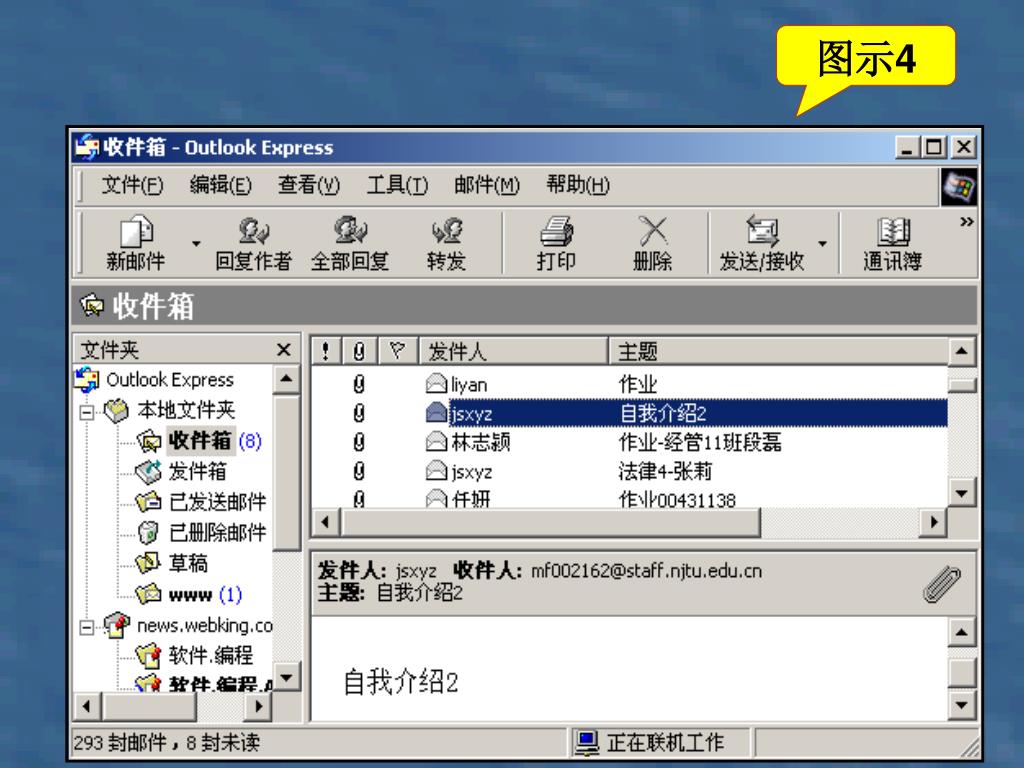Select the message from liyan

coord(630,384)
